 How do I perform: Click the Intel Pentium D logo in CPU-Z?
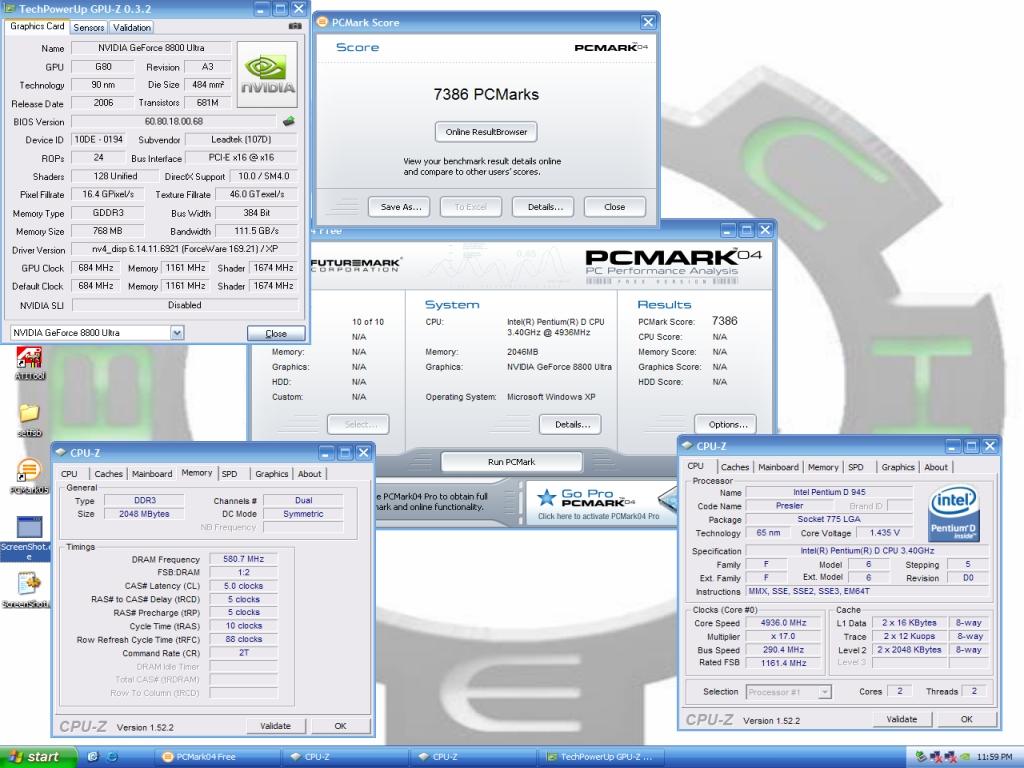(x=953, y=513)
